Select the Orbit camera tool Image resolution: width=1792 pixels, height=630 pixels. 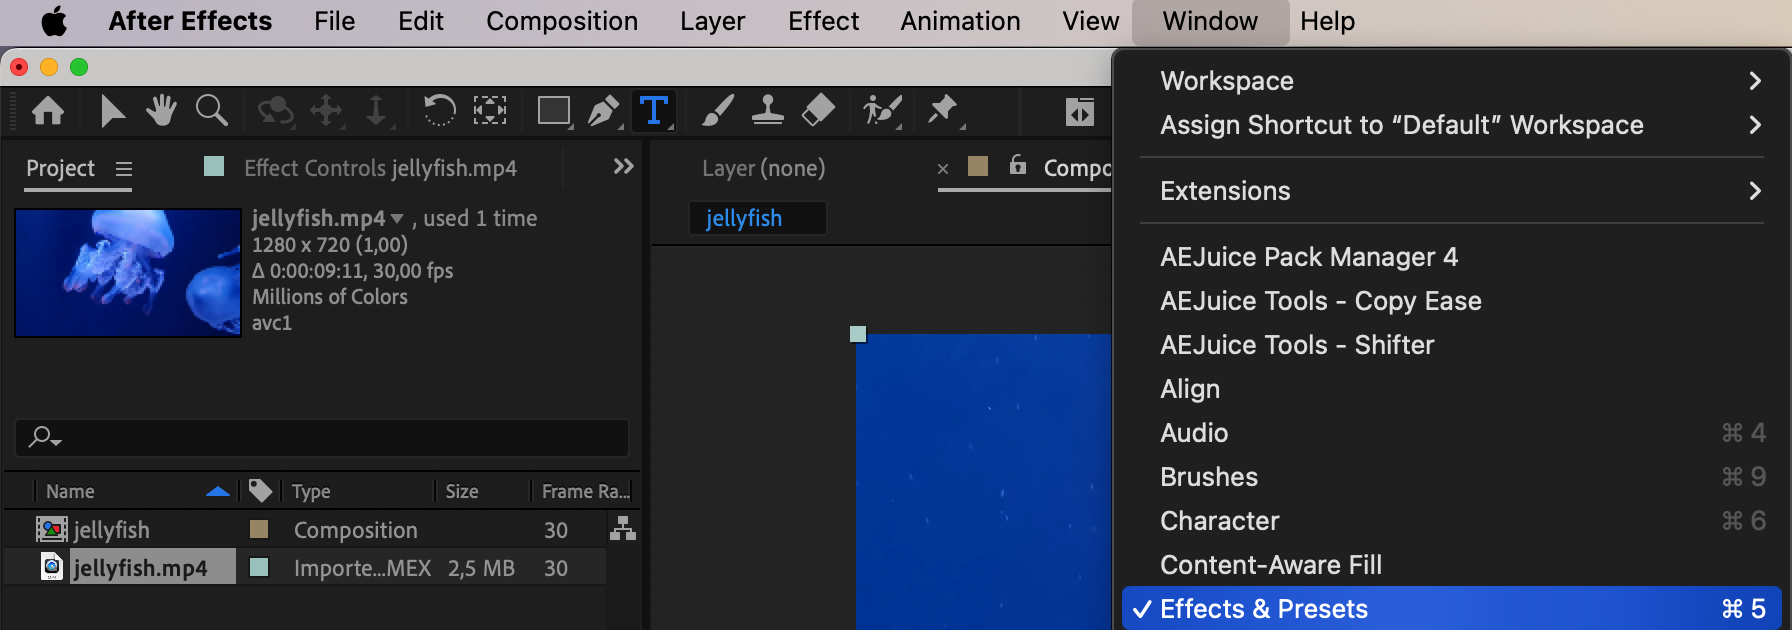[275, 110]
